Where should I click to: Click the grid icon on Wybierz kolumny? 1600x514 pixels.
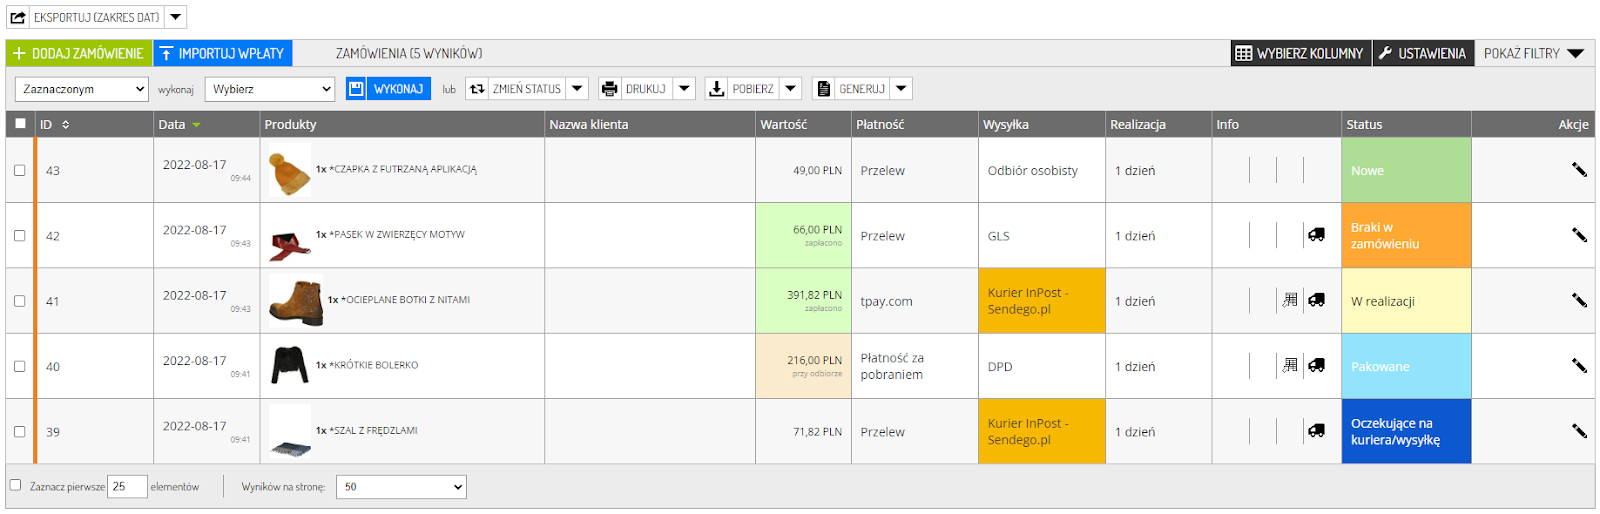(x=1243, y=53)
